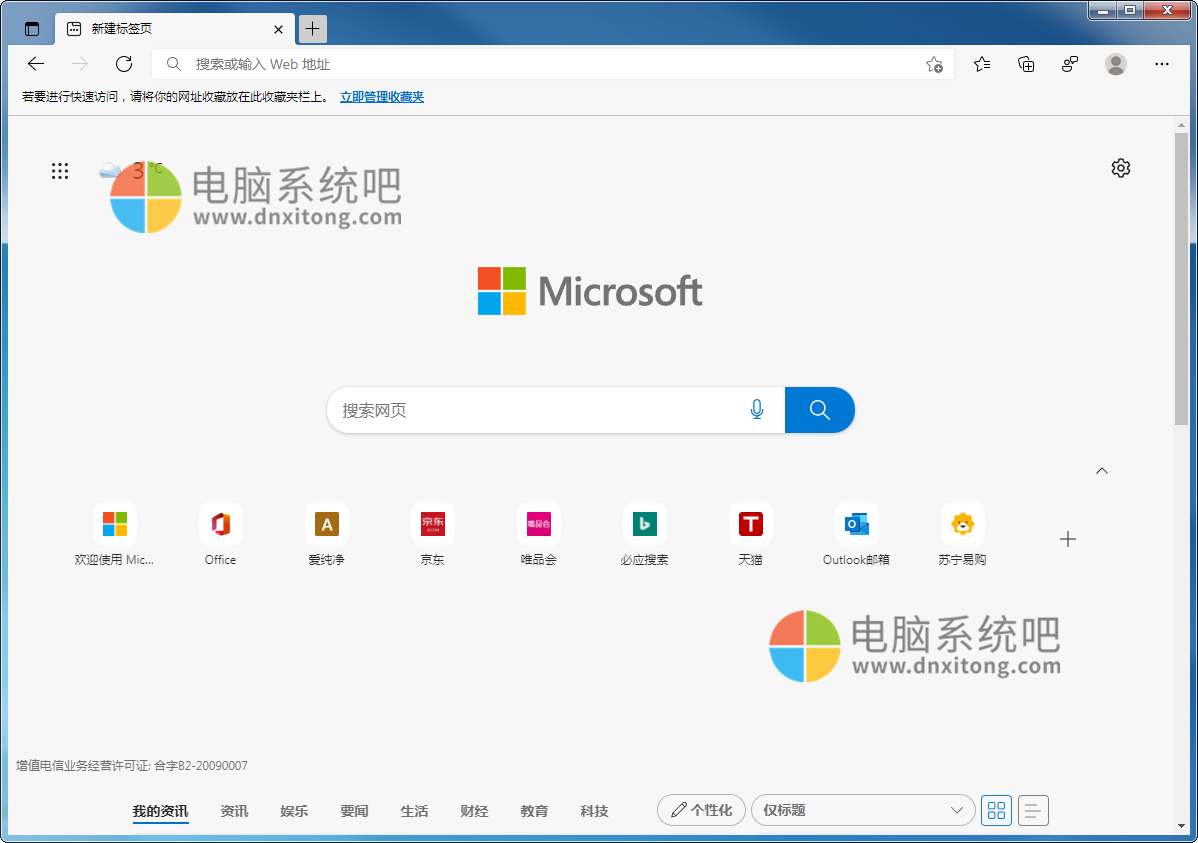This screenshot has height=843, width=1198.
Task: Click 增值电信业务经营许可证 license text
Action: pos(132,766)
